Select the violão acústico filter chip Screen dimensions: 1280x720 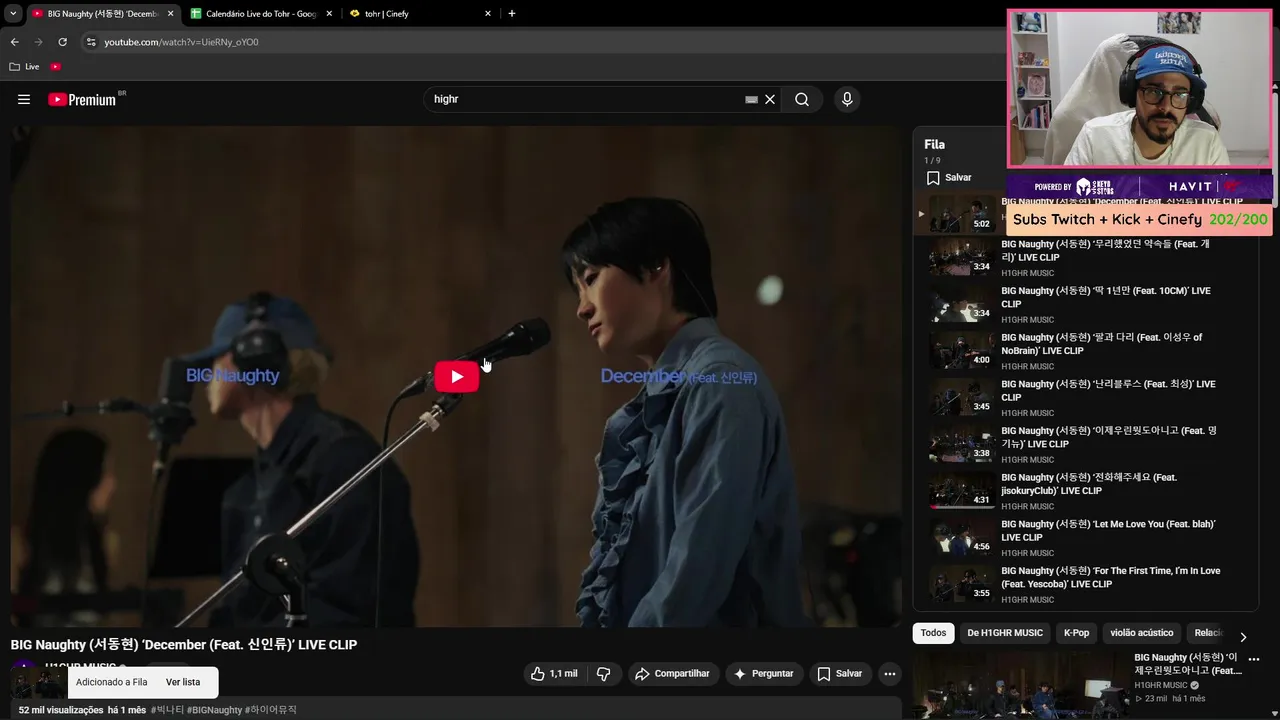click(x=1141, y=633)
